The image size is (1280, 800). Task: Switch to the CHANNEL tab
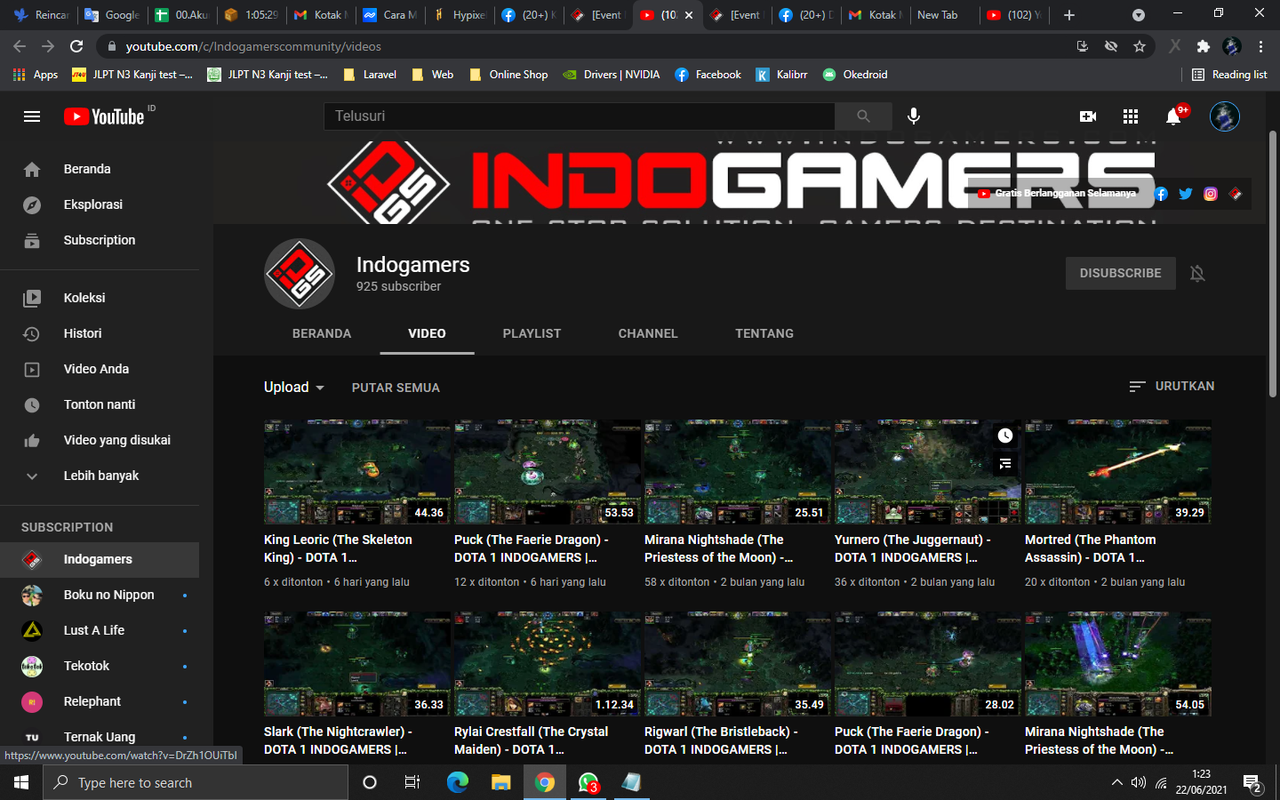coord(648,333)
